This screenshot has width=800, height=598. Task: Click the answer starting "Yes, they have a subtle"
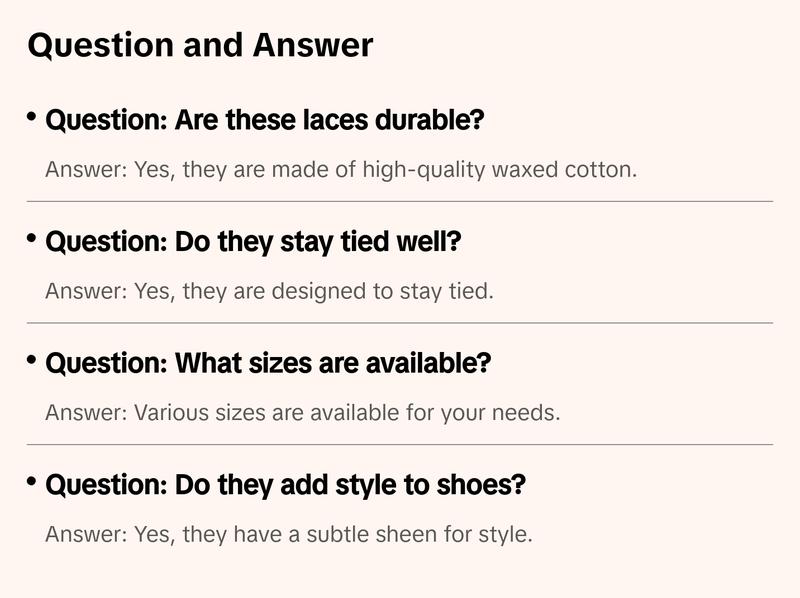(x=288, y=534)
